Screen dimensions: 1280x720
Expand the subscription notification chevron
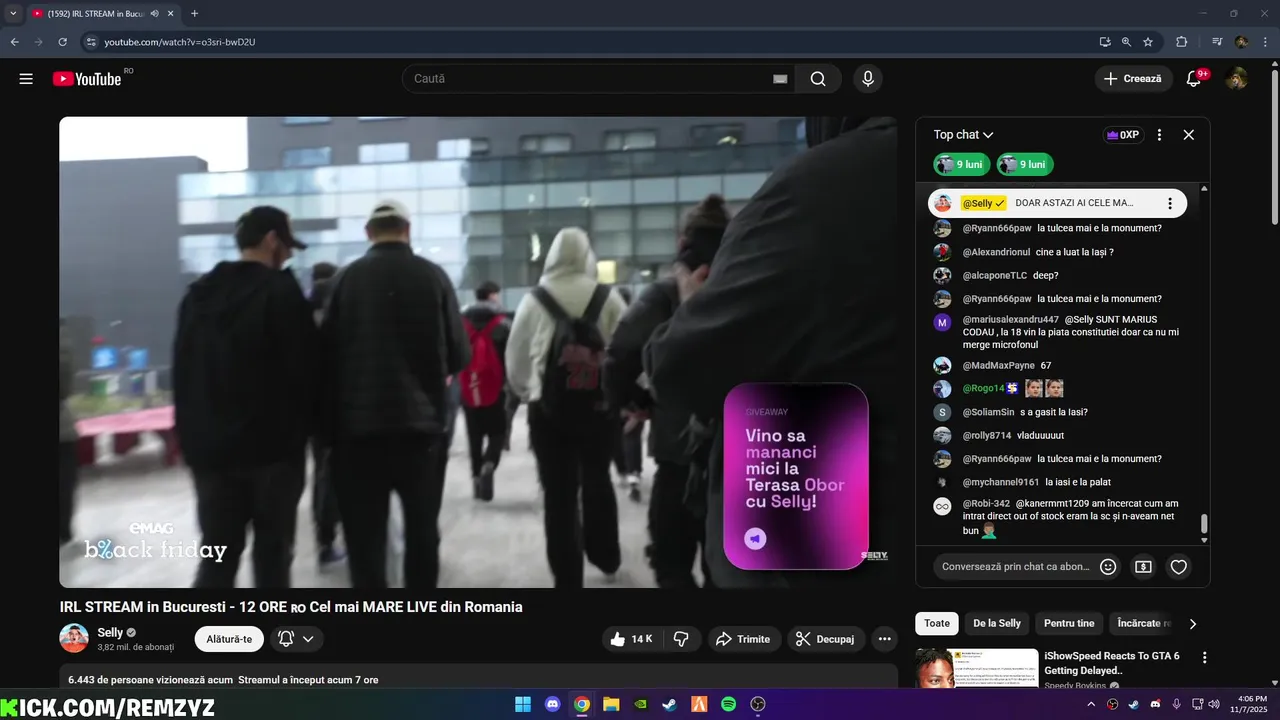click(x=308, y=639)
